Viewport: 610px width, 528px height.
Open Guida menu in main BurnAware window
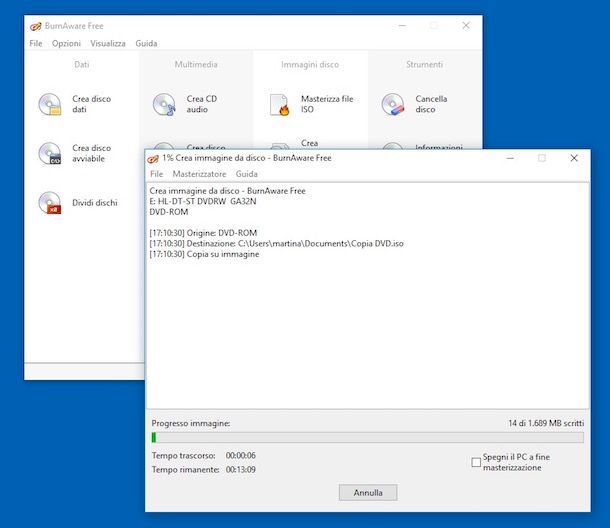pos(146,44)
